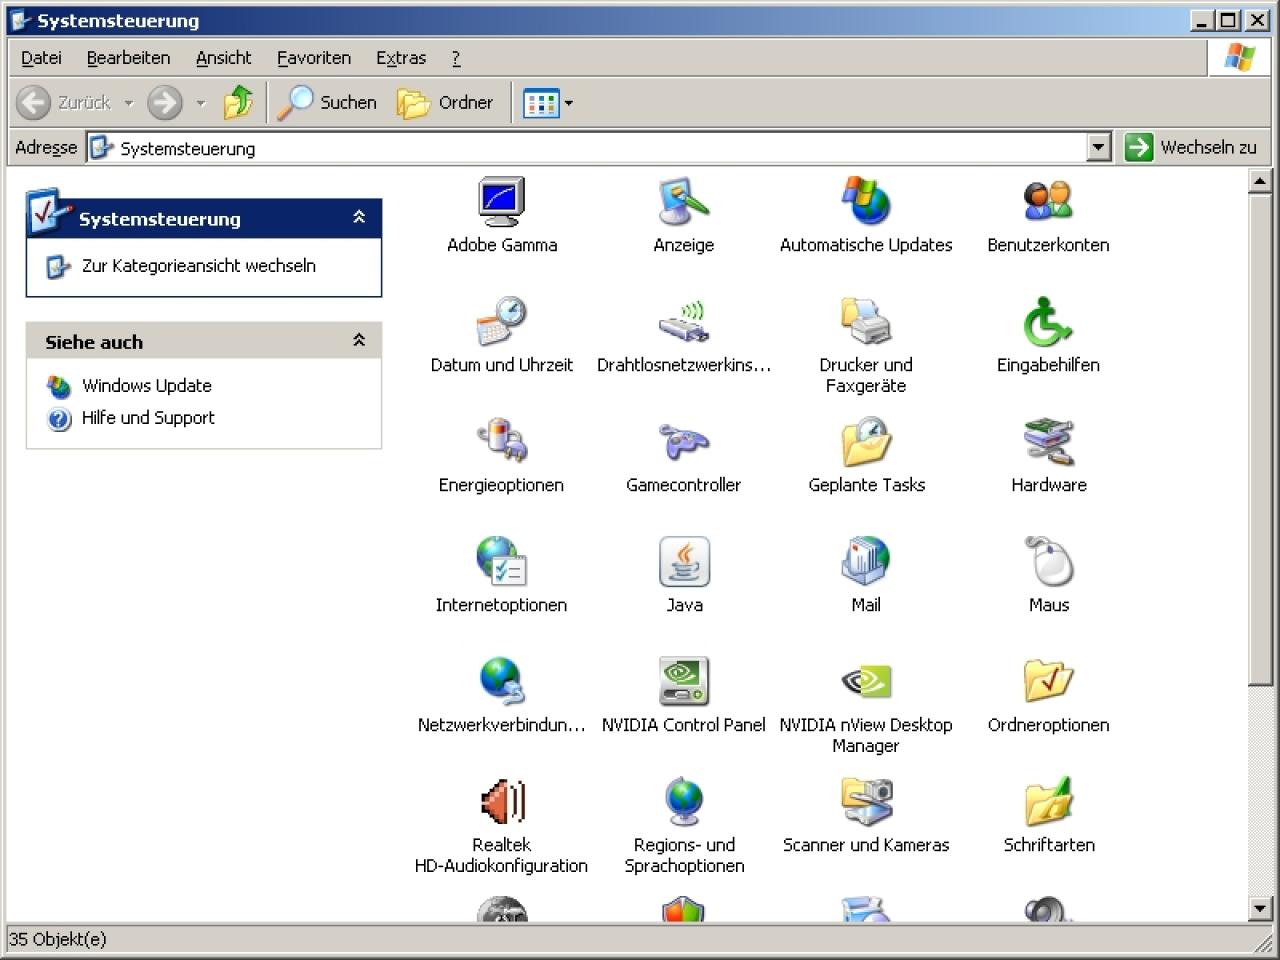
Task: Open the forward history dropdown arrow
Action: (x=200, y=103)
